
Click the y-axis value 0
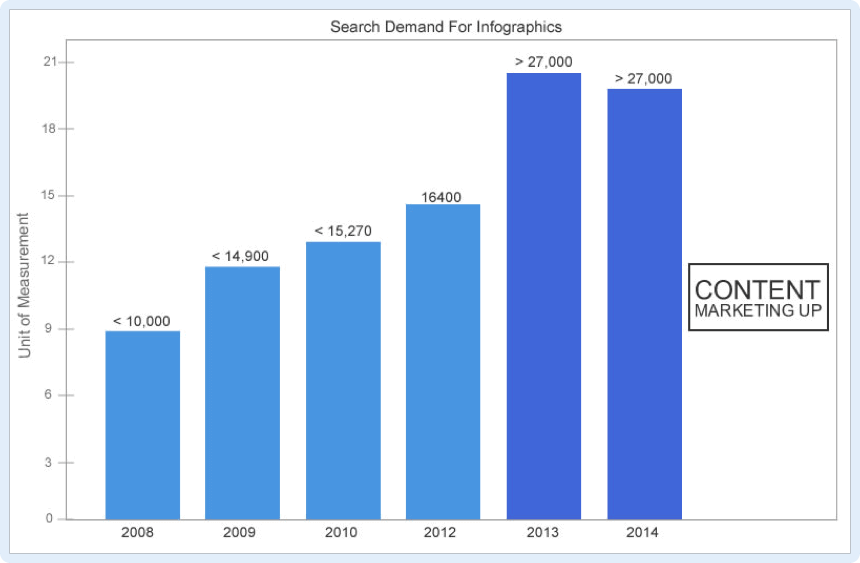[x=49, y=518]
